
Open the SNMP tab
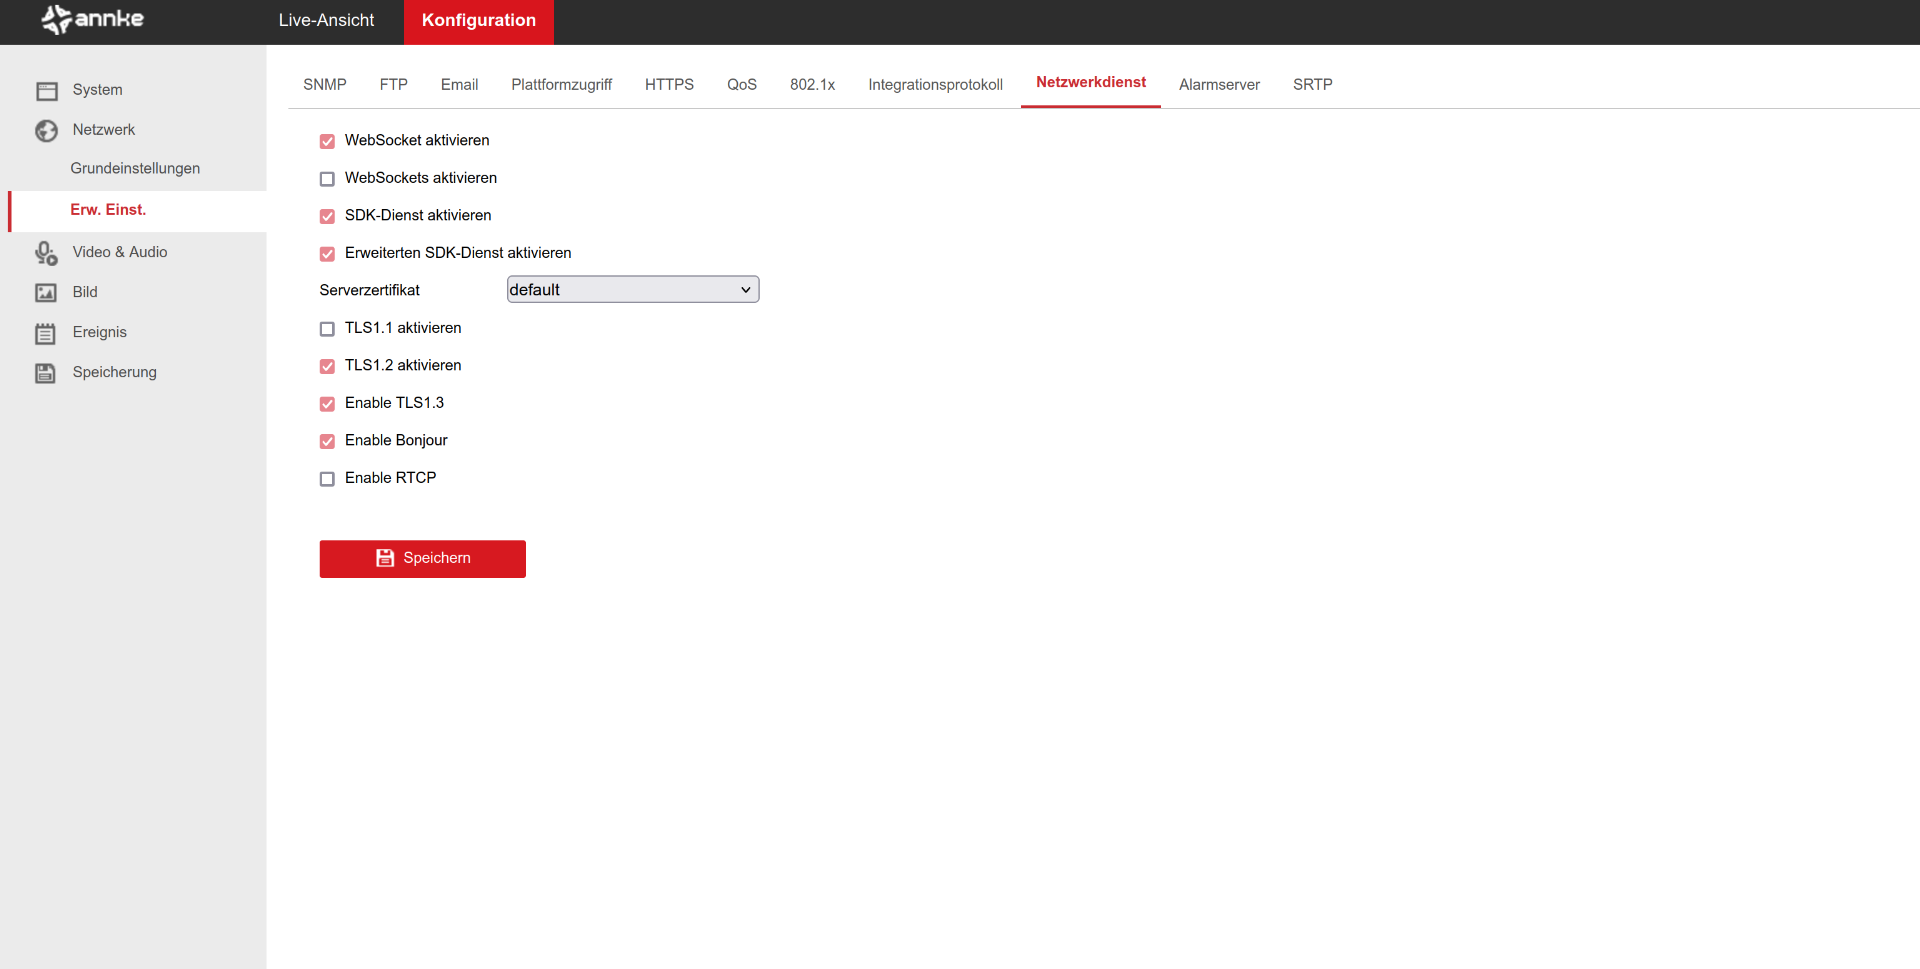coord(325,85)
